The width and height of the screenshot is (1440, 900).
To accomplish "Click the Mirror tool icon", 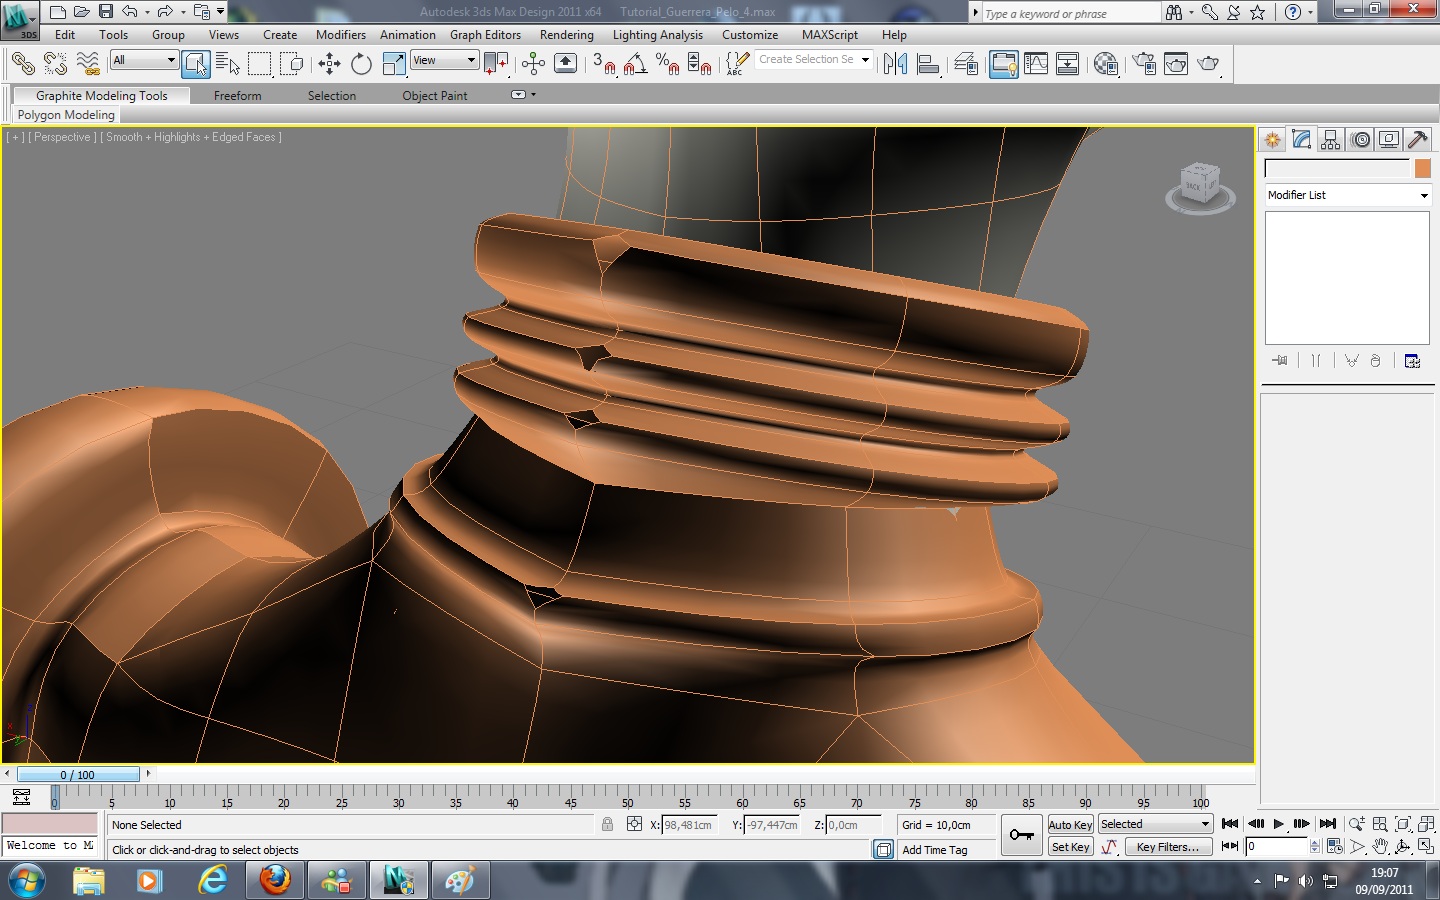I will coord(895,65).
